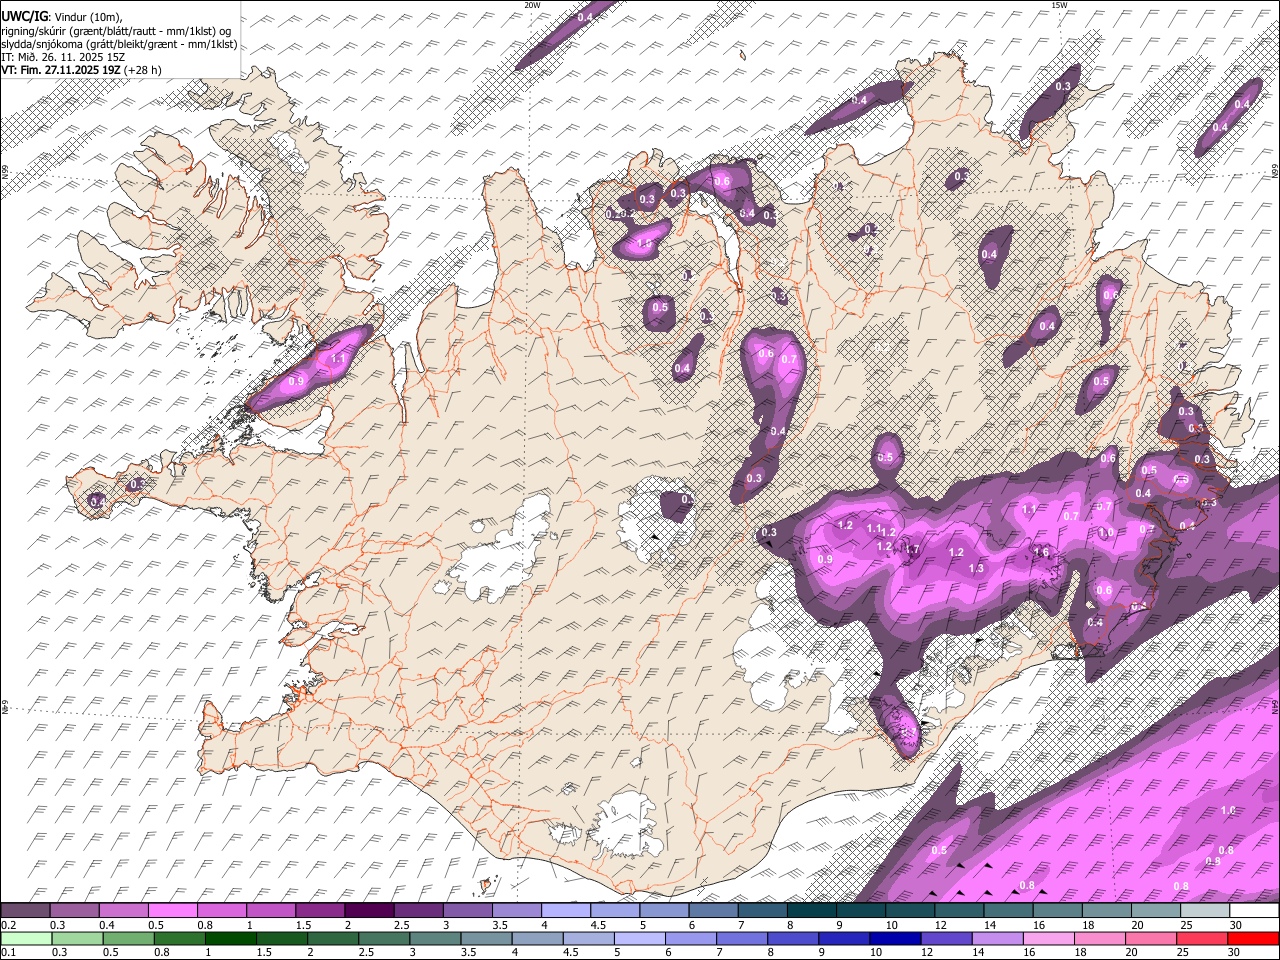The image size is (1280, 960).
Task: Click the pink lower-row swatch labeled 20
Action: [1151, 938]
